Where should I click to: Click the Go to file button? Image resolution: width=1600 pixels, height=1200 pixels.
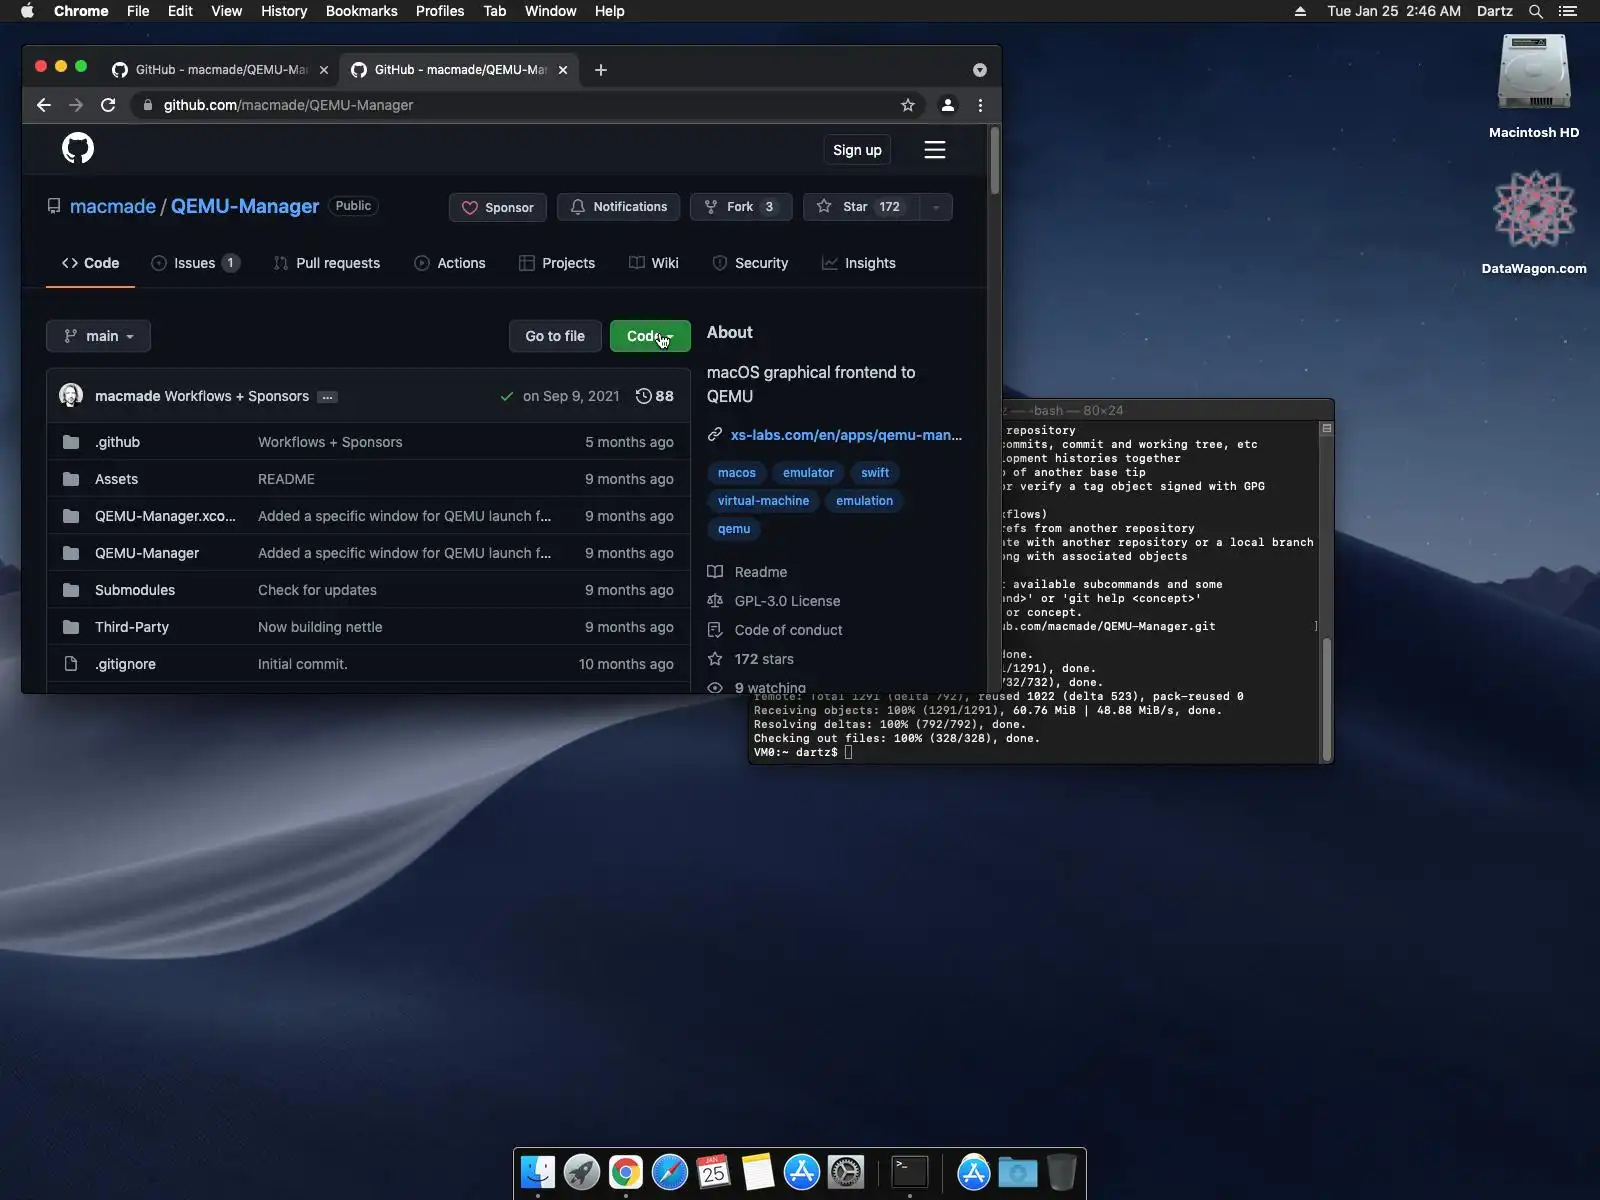555,336
